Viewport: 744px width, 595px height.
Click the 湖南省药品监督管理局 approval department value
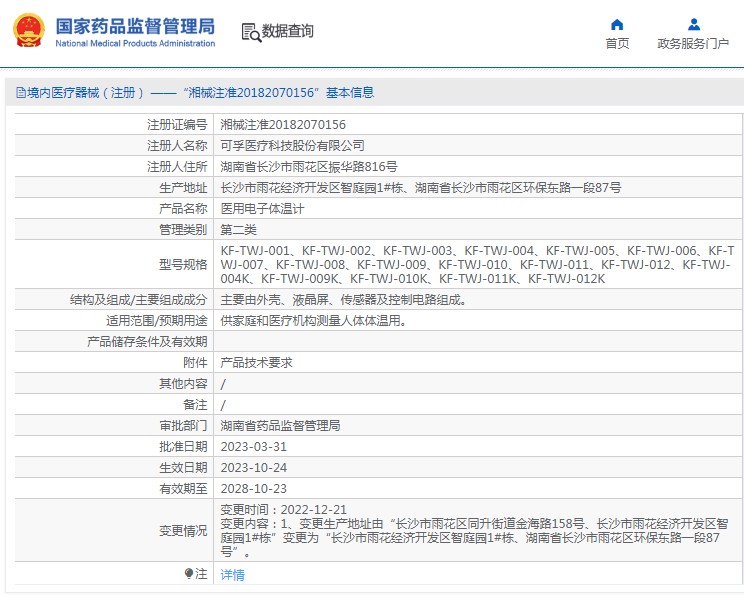[280, 426]
